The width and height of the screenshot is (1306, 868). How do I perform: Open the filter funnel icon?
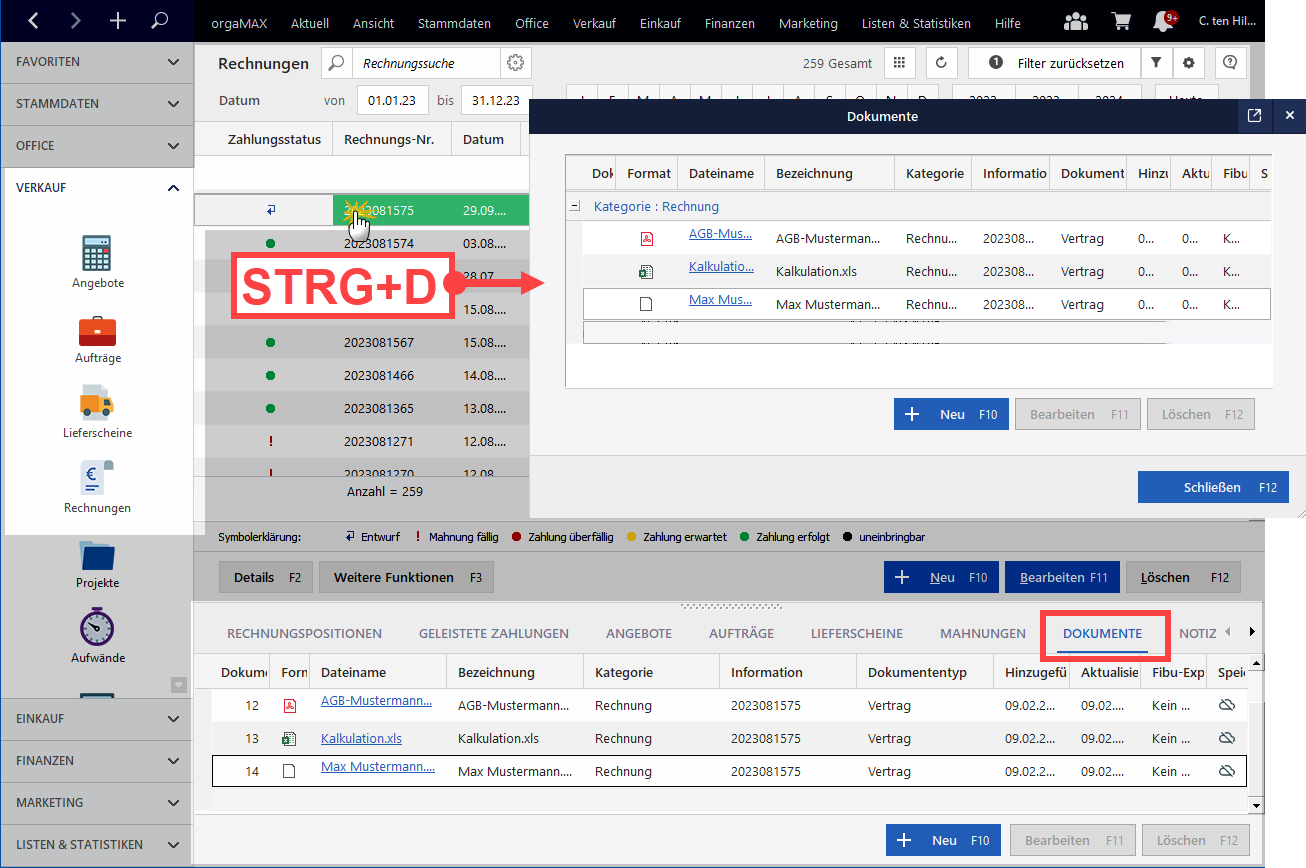(x=1156, y=63)
